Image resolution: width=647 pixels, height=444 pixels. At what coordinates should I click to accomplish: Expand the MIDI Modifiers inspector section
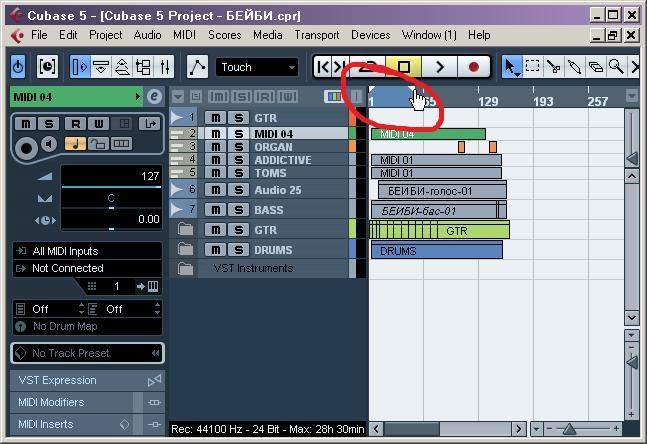point(87,402)
